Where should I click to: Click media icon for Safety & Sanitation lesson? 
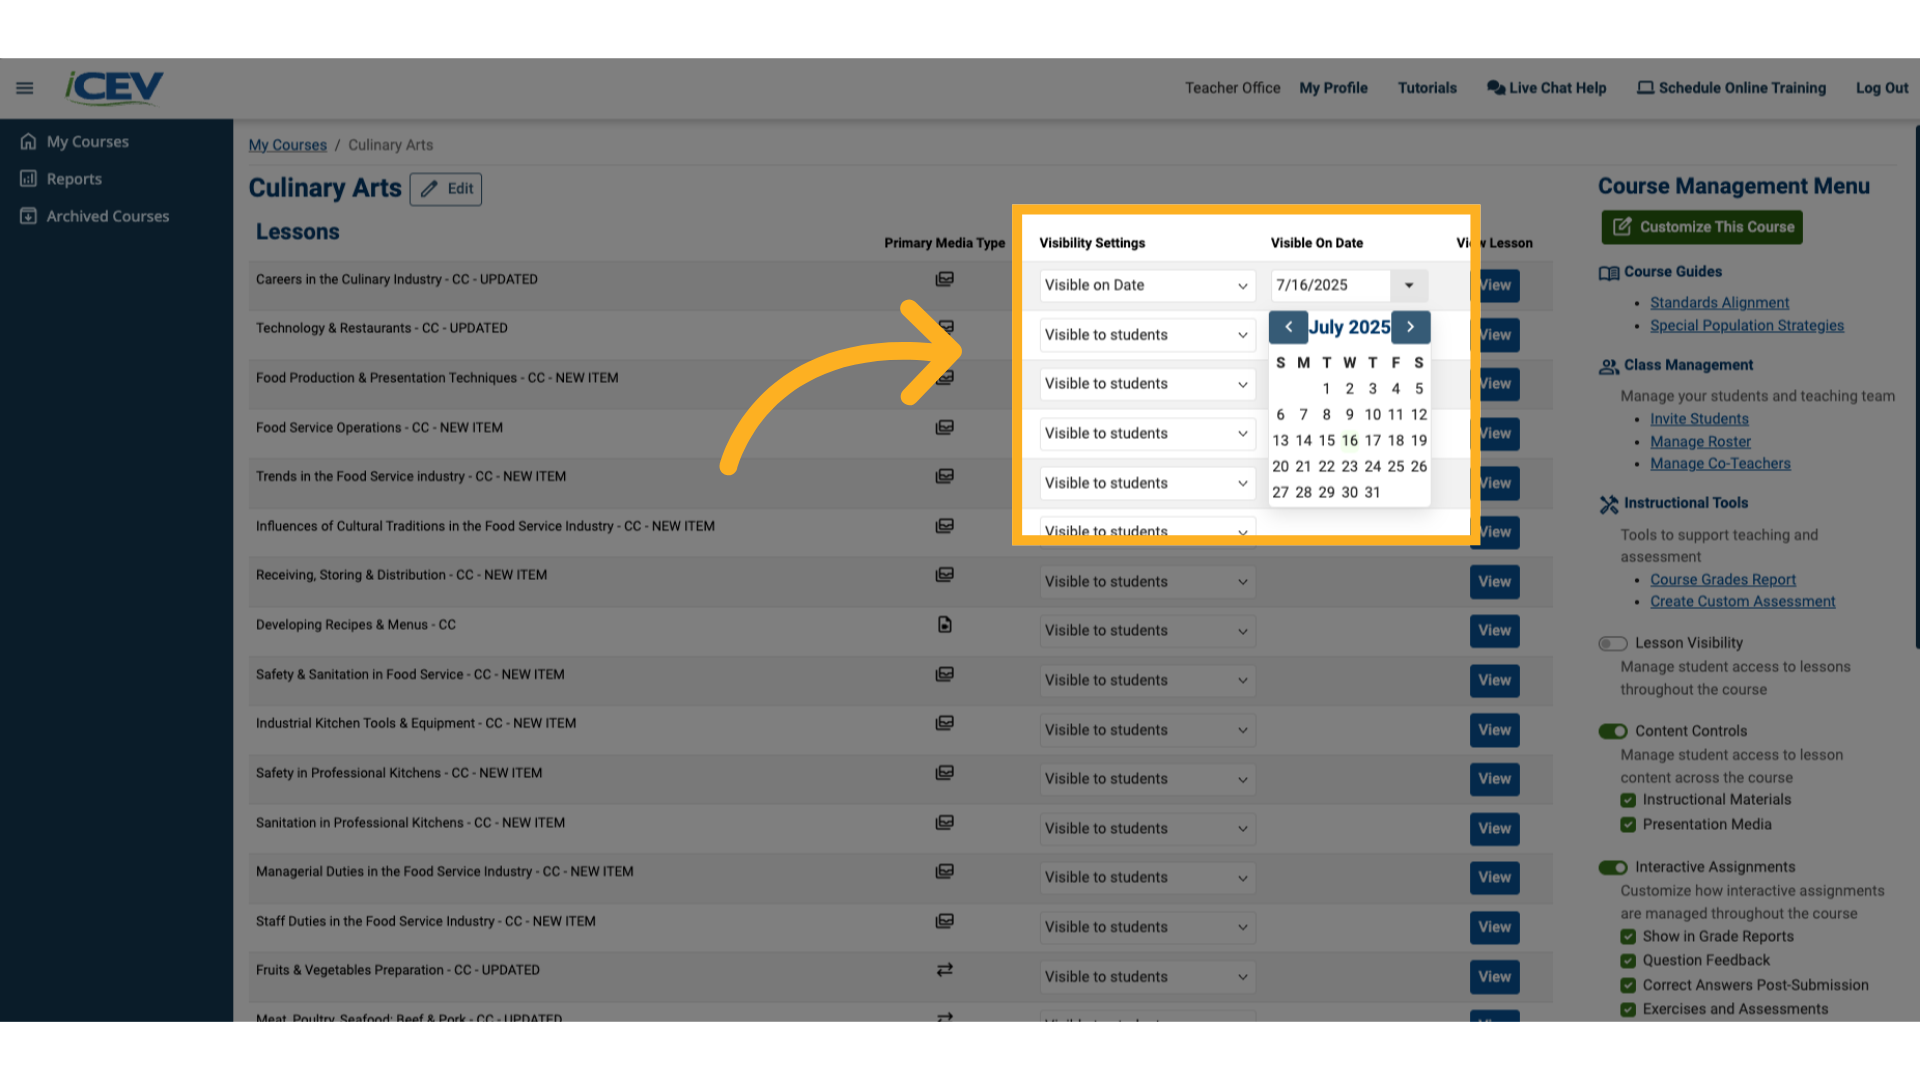pos(944,674)
